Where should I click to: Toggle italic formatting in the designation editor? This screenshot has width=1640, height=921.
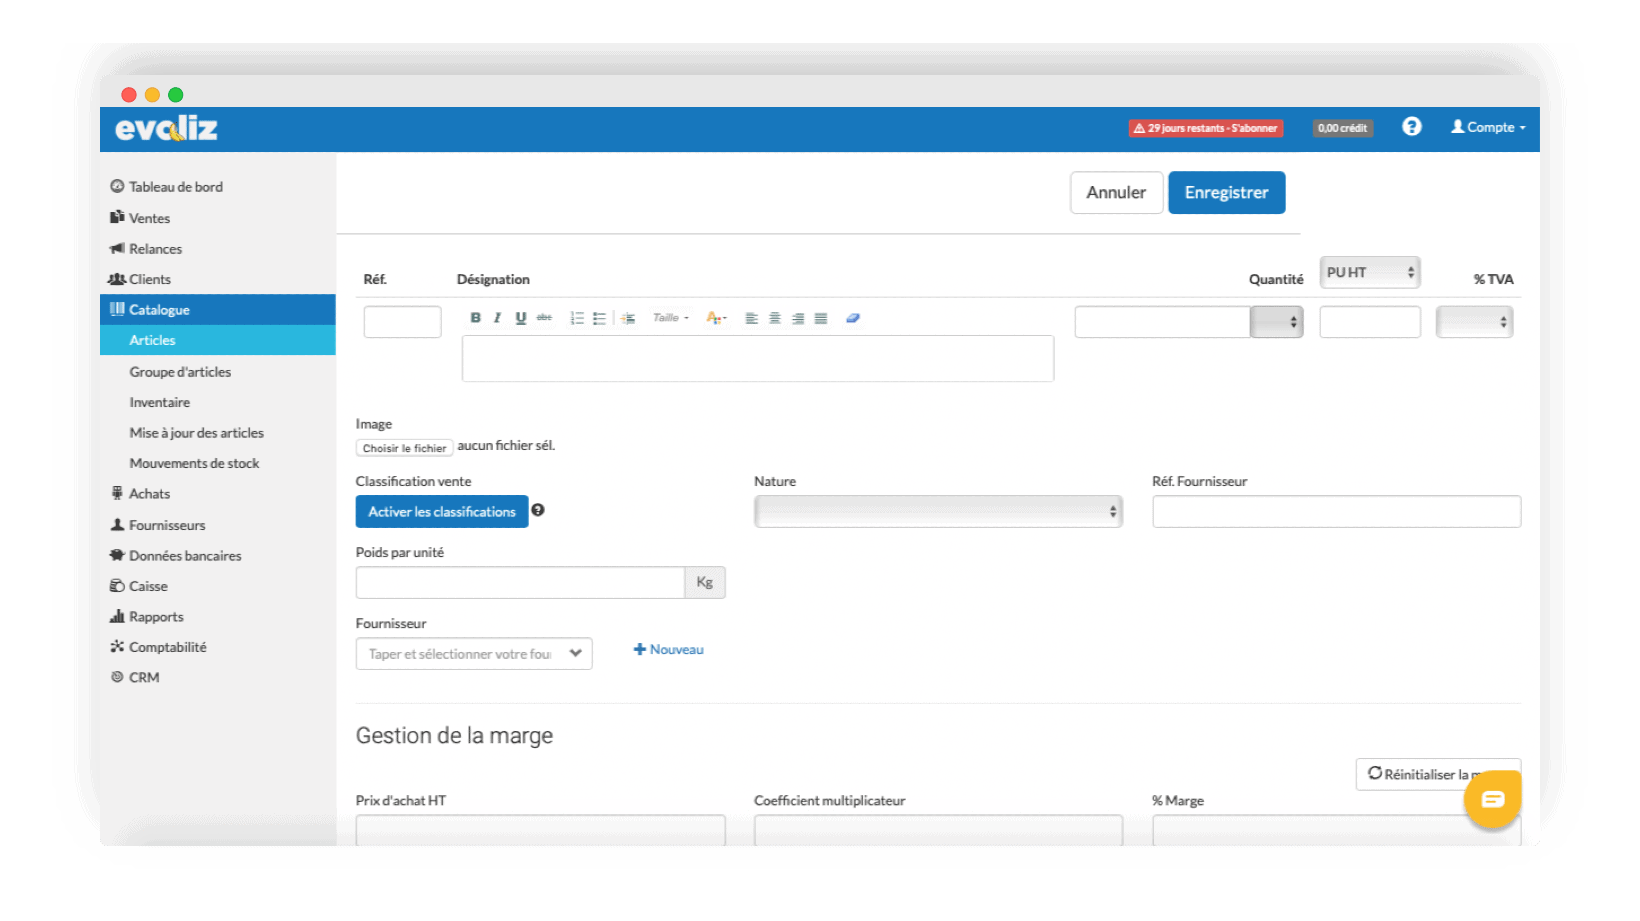pyautogui.click(x=497, y=318)
